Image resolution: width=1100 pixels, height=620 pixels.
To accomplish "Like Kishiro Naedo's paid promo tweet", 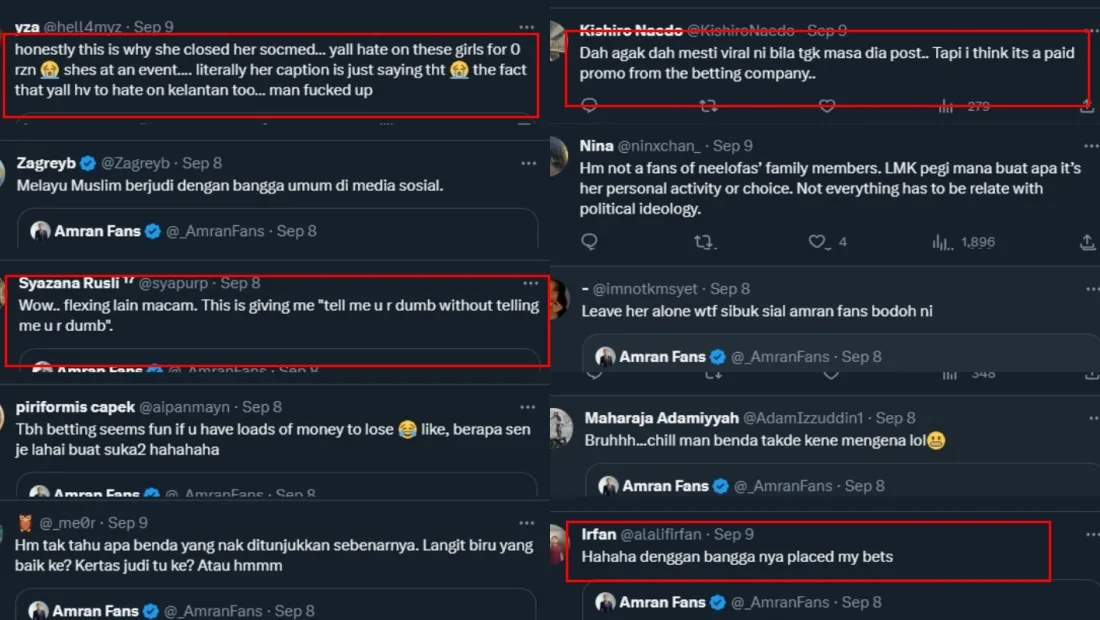I will [827, 105].
